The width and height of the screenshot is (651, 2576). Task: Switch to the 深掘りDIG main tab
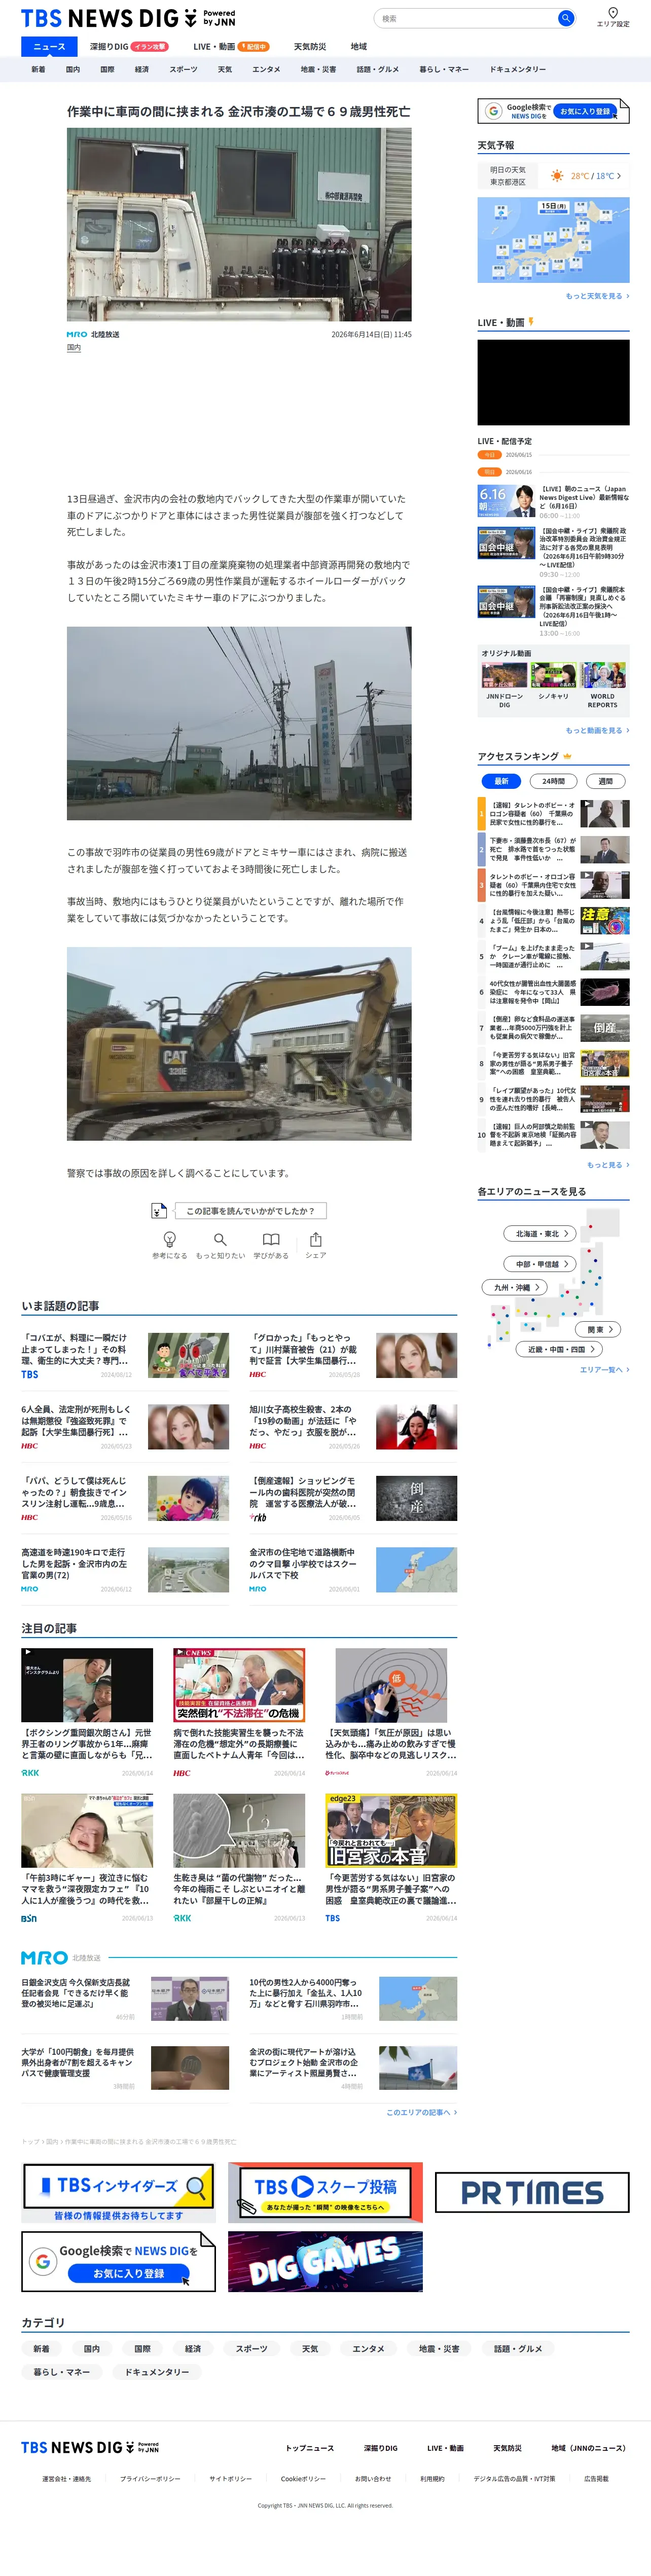click(129, 46)
